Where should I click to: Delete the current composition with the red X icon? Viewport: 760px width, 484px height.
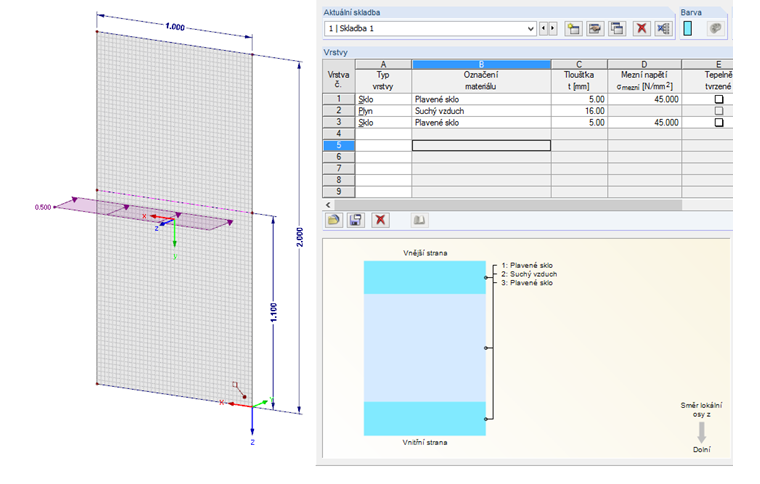[x=641, y=29]
